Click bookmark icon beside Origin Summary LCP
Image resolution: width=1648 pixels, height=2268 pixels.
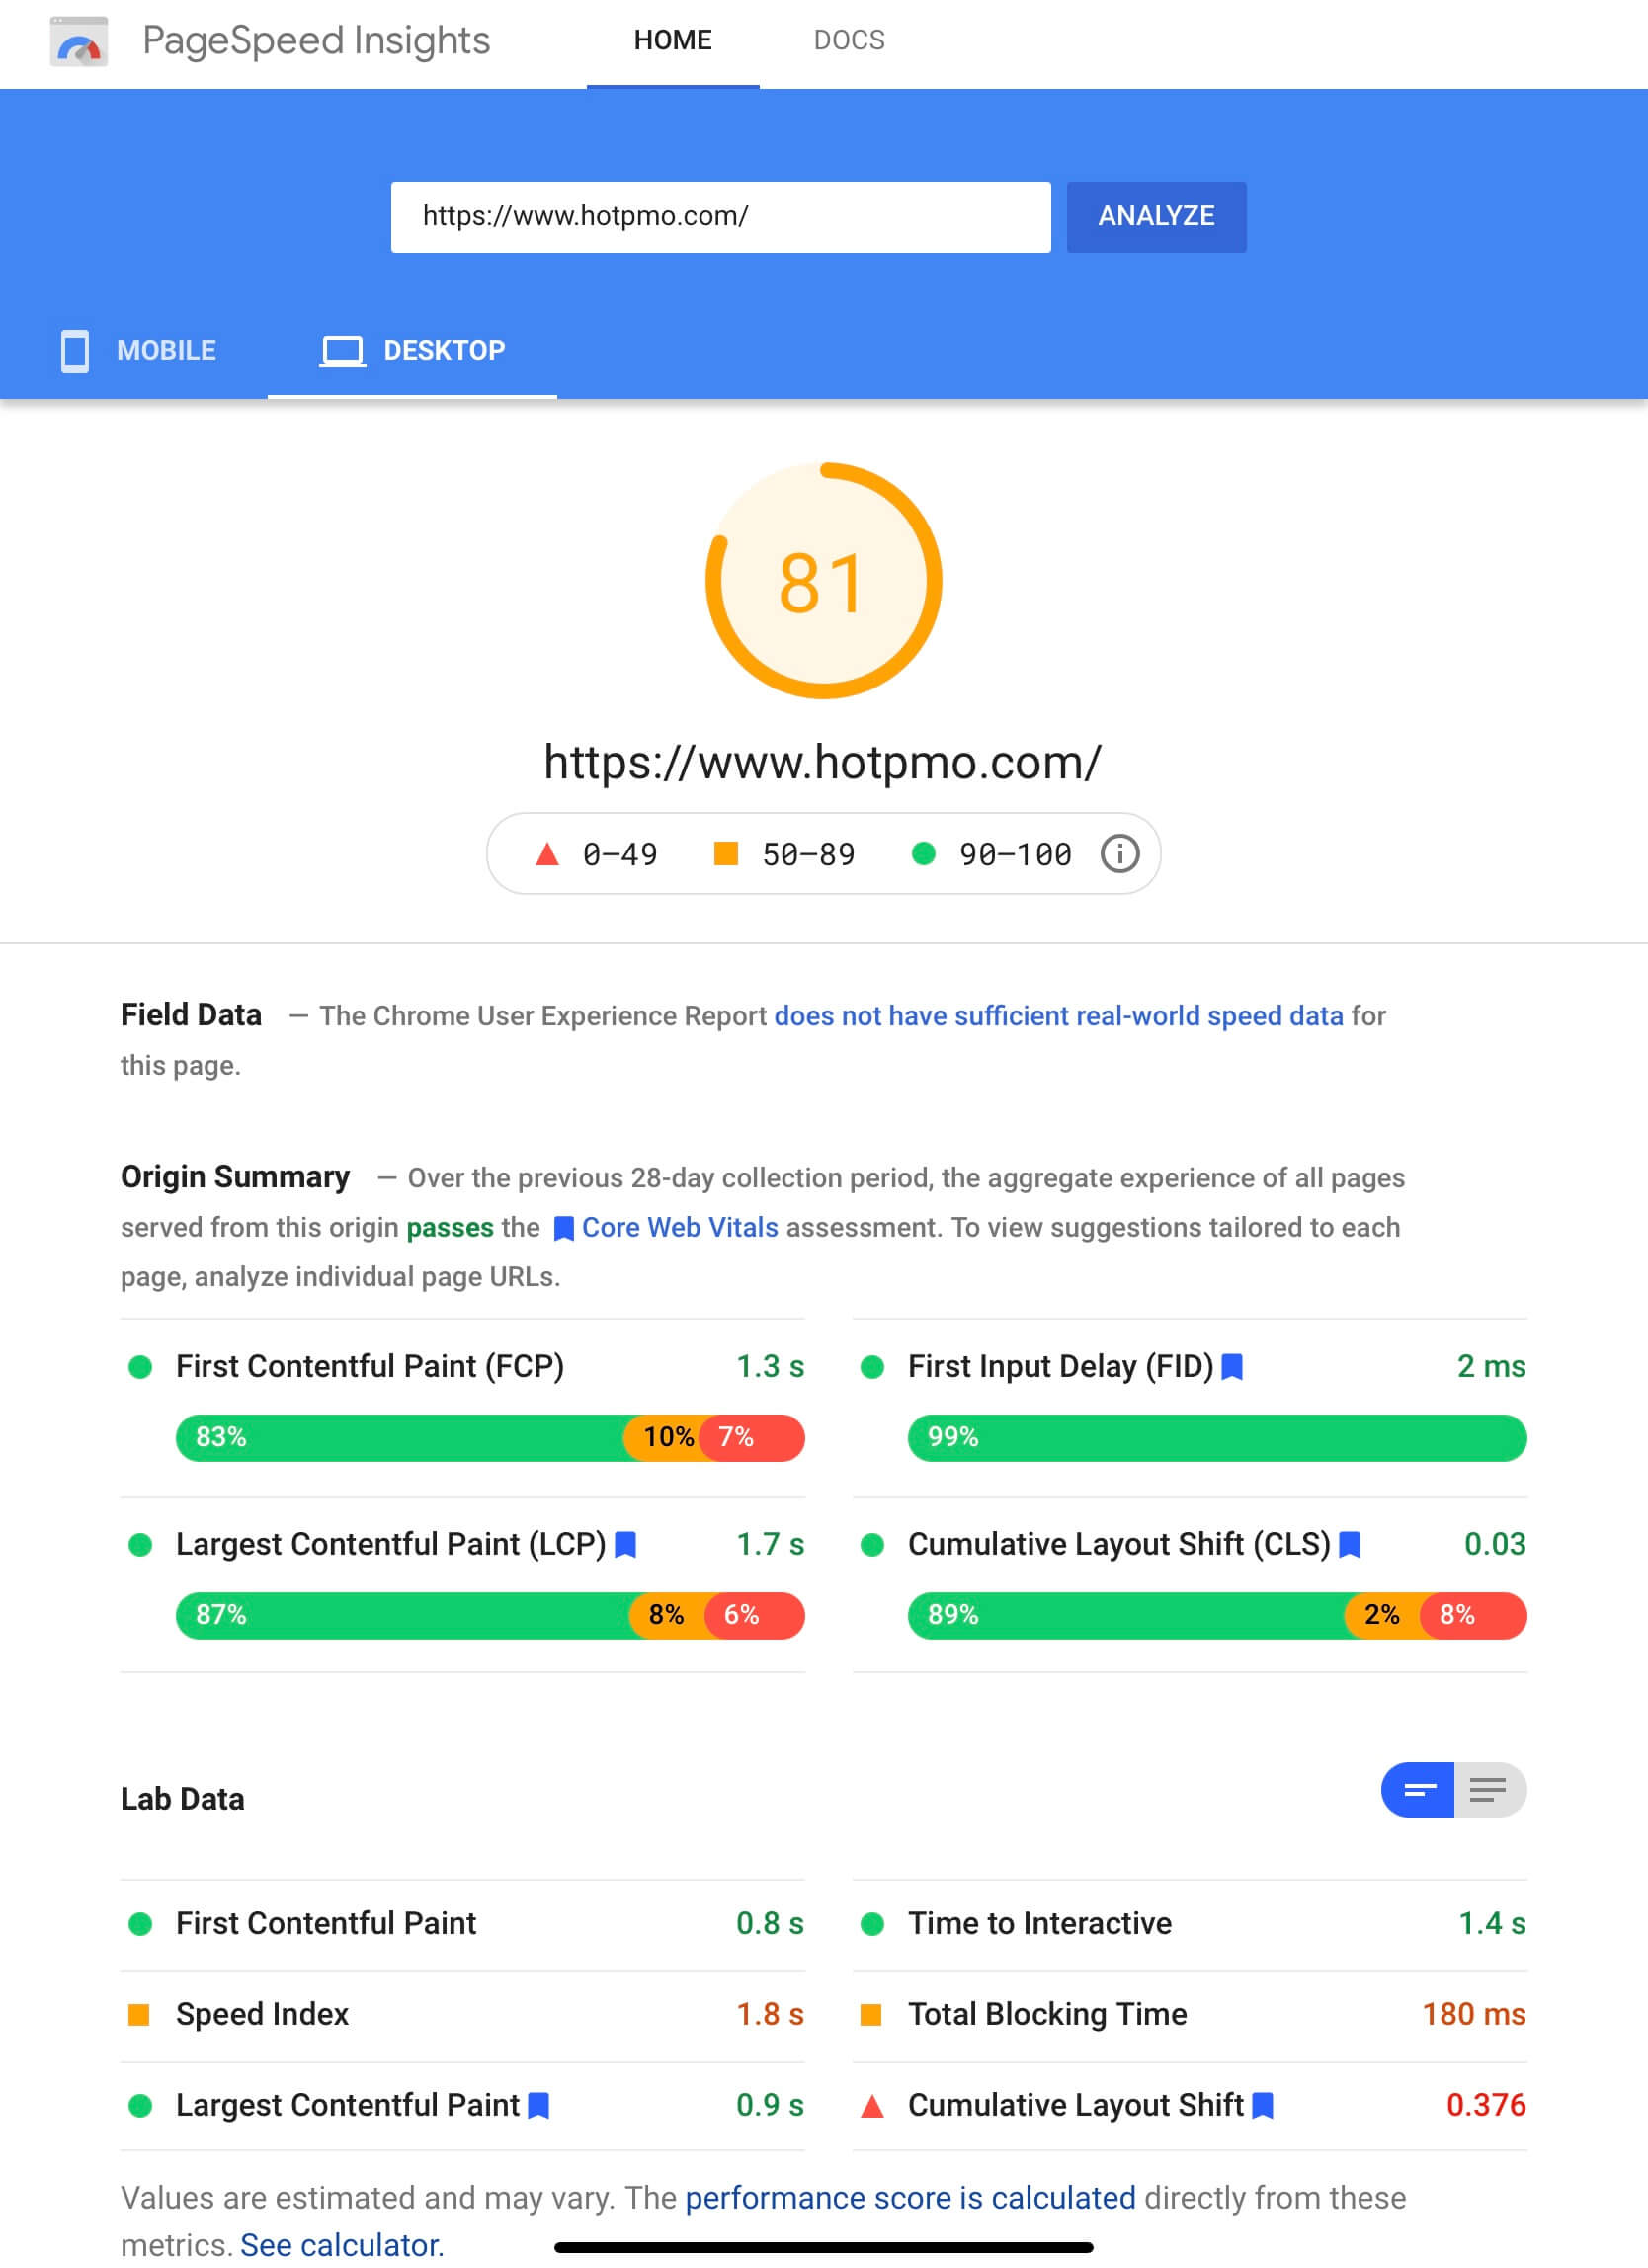pyautogui.click(x=625, y=1545)
